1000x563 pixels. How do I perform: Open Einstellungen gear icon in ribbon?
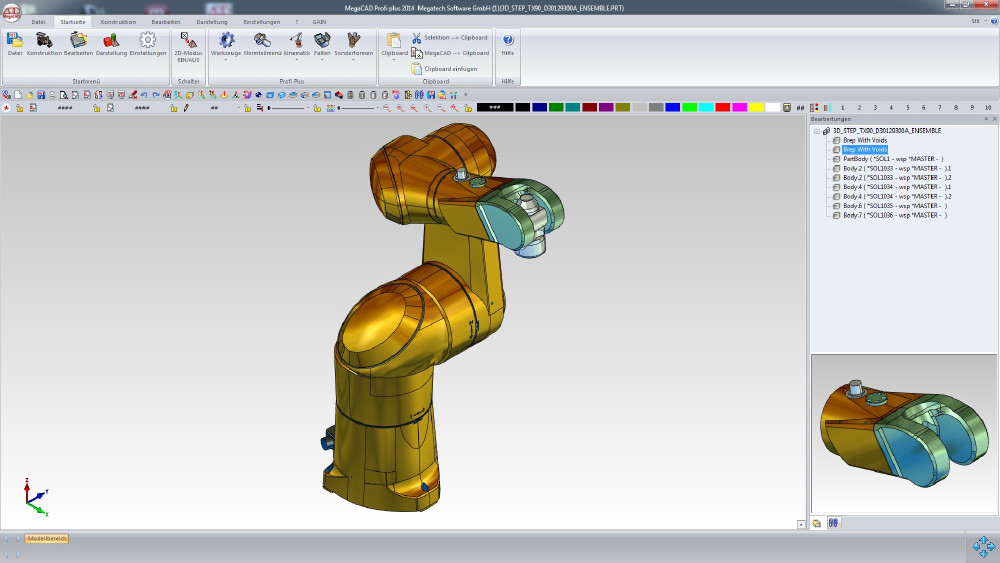148,40
